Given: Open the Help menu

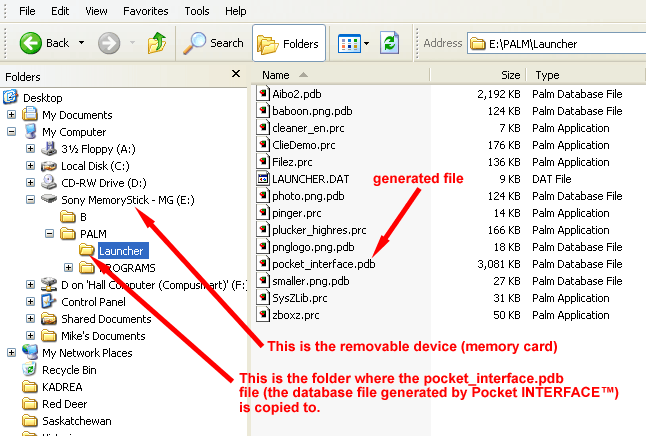Looking at the screenshot, I should (236, 11).
